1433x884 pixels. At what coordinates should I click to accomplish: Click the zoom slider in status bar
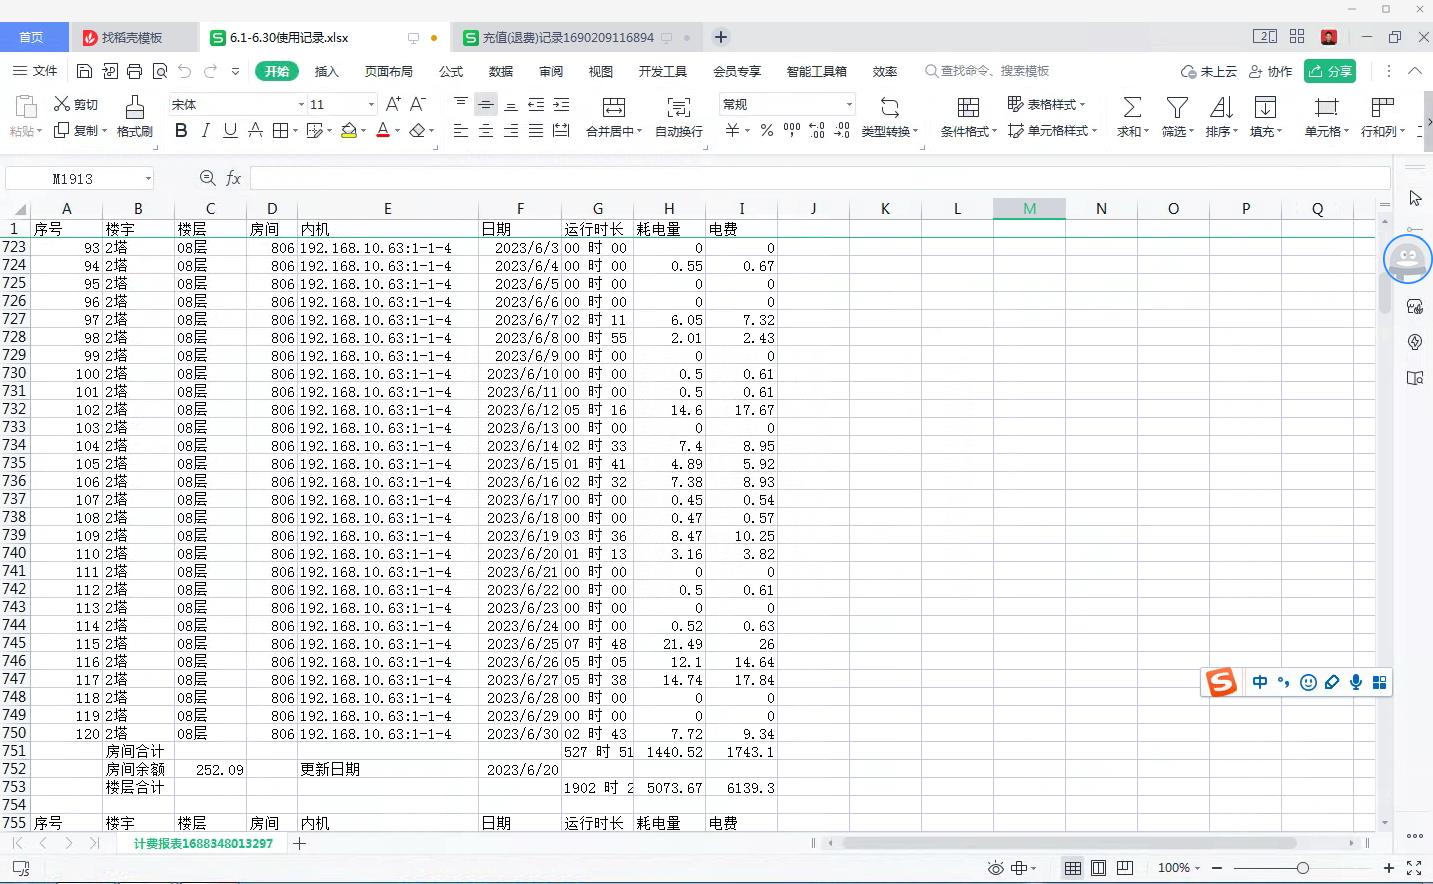click(1302, 868)
